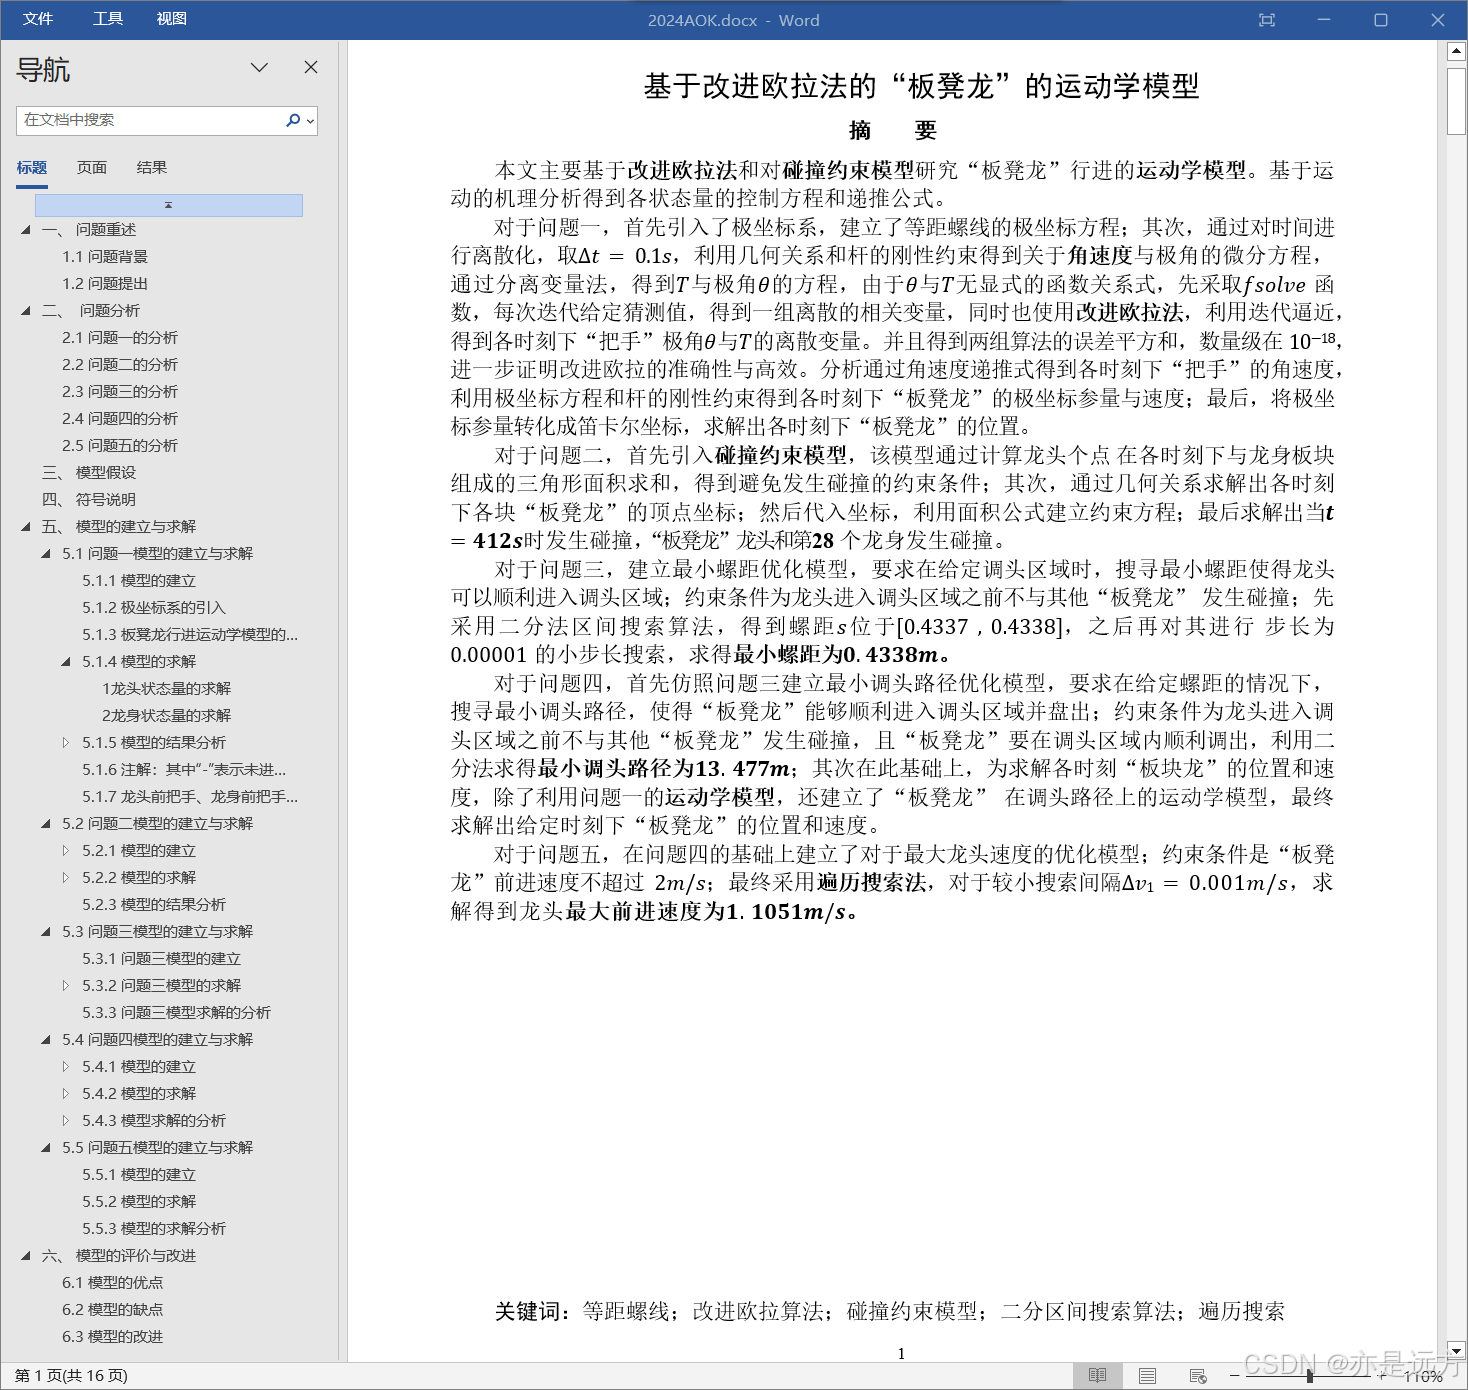This screenshot has width=1468, height=1390.
Task: Click the zoom slider handle
Action: pos(1310,1376)
